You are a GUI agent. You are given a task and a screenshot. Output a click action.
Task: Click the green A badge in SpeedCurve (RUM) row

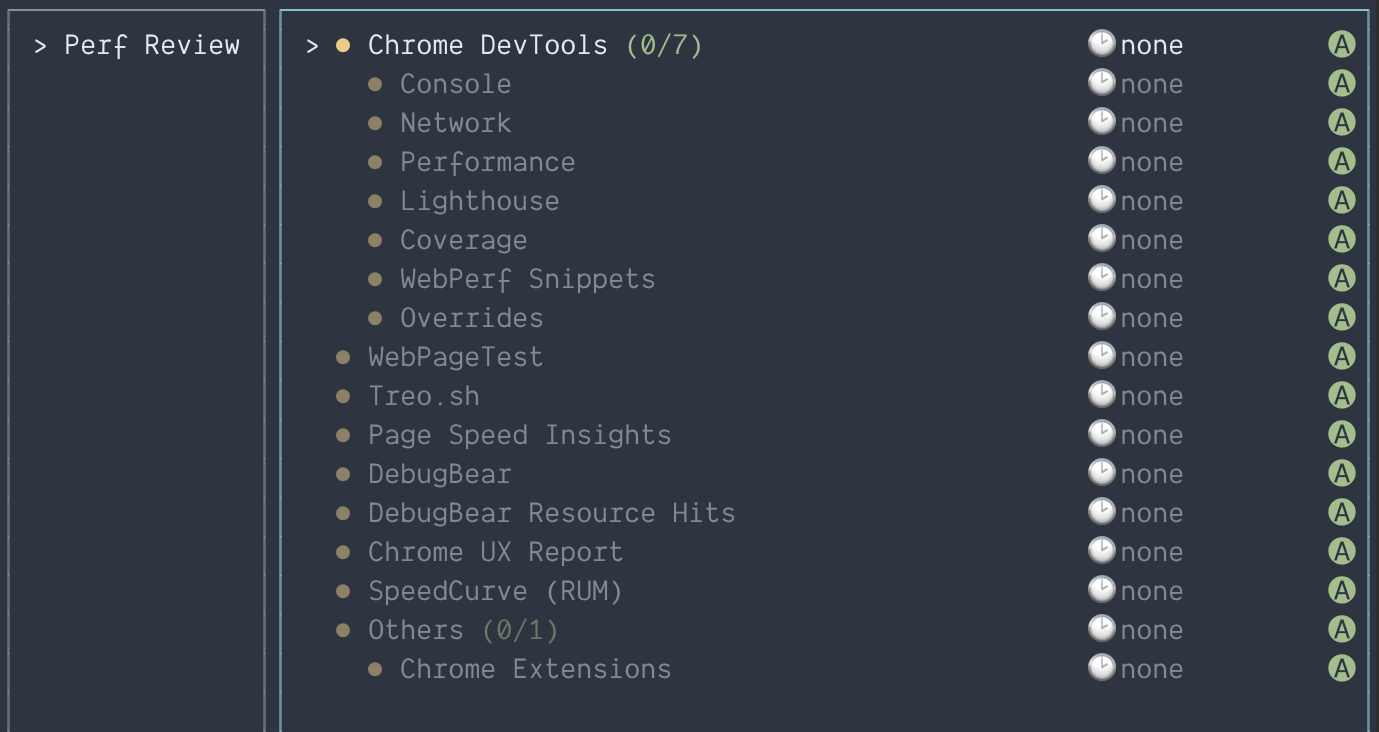pos(1341,591)
